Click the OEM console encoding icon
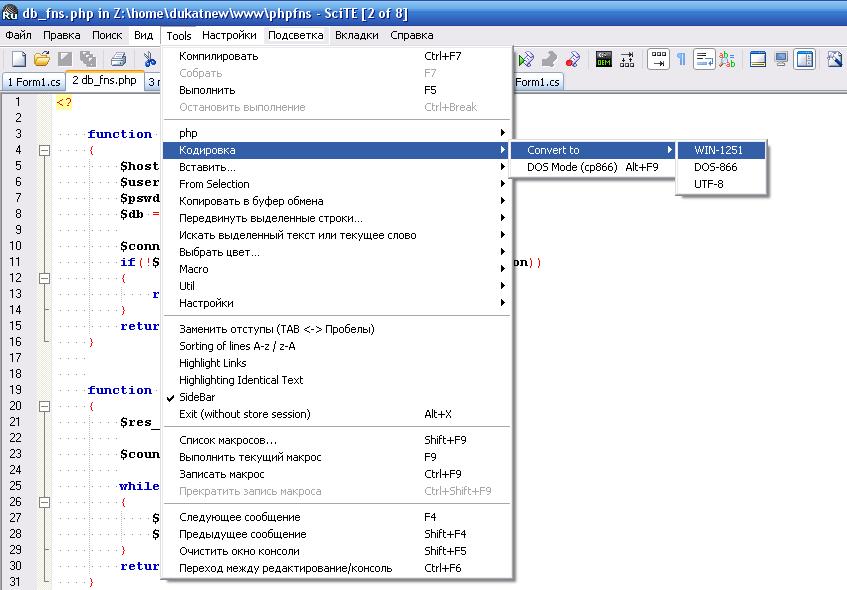The image size is (847, 590). pyautogui.click(x=603, y=59)
